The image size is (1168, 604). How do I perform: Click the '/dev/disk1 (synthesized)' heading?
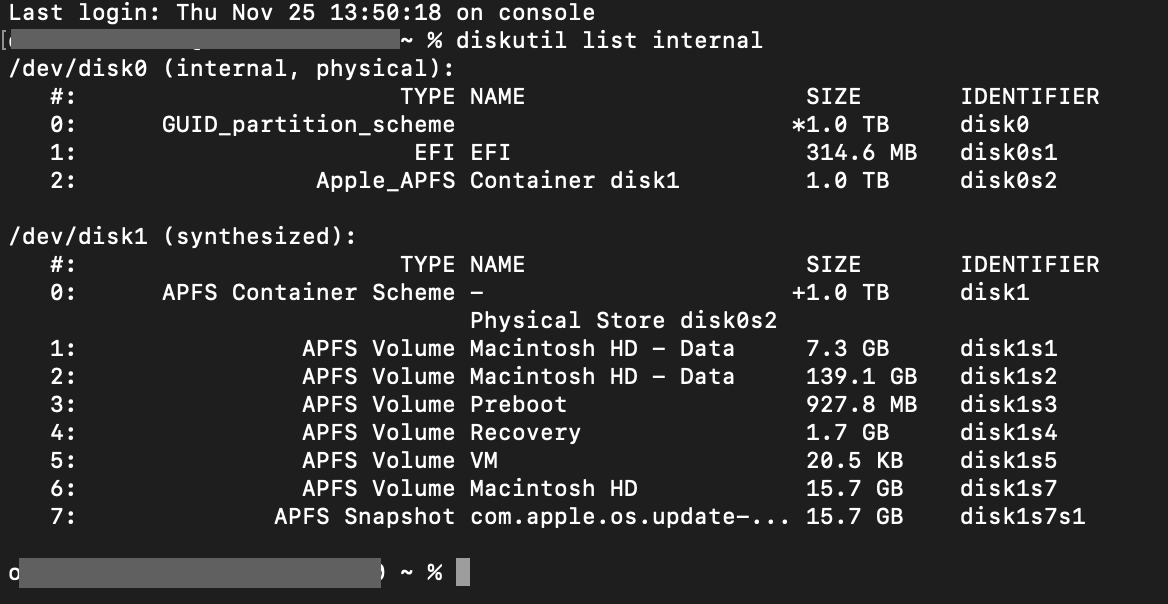pyautogui.click(x=183, y=237)
